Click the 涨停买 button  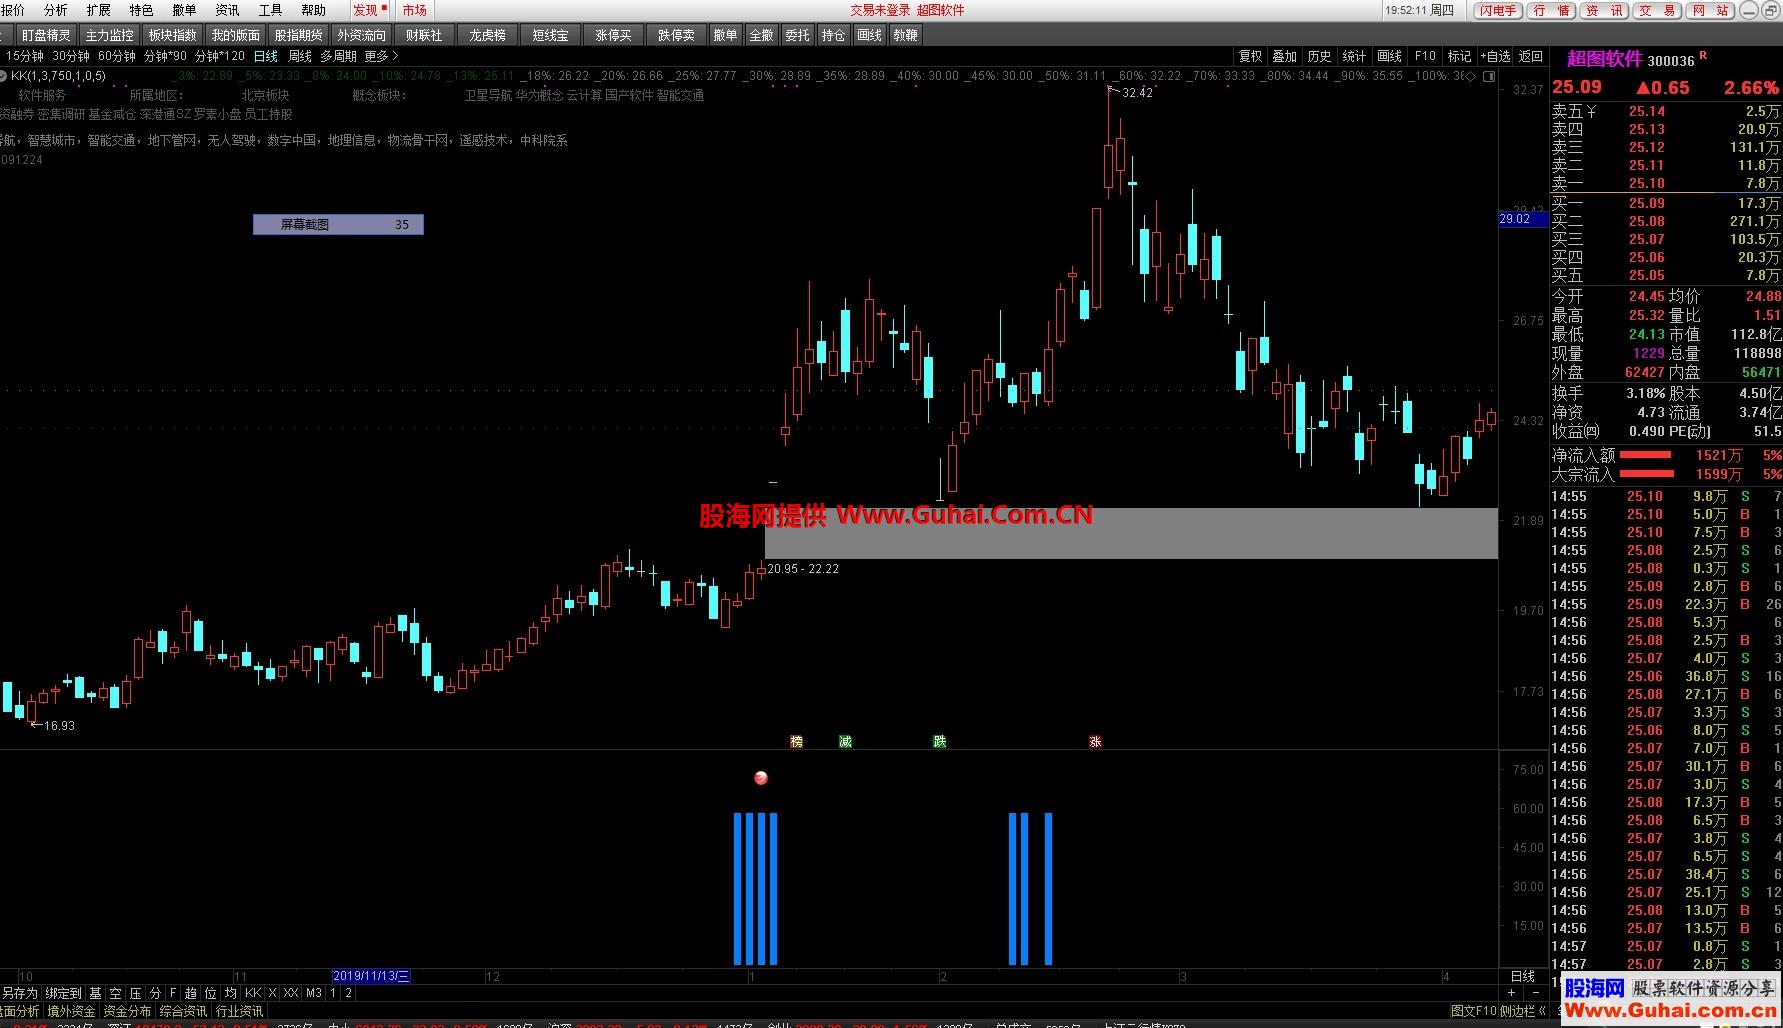613,35
